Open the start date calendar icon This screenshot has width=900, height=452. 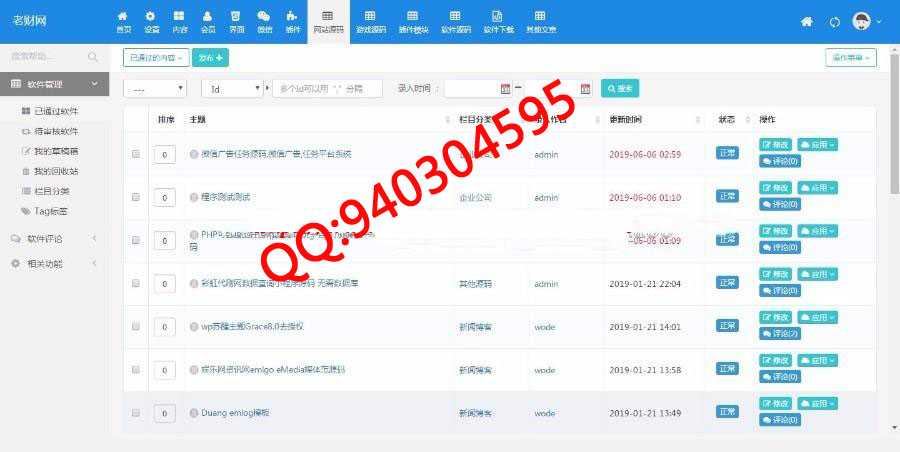click(505, 89)
